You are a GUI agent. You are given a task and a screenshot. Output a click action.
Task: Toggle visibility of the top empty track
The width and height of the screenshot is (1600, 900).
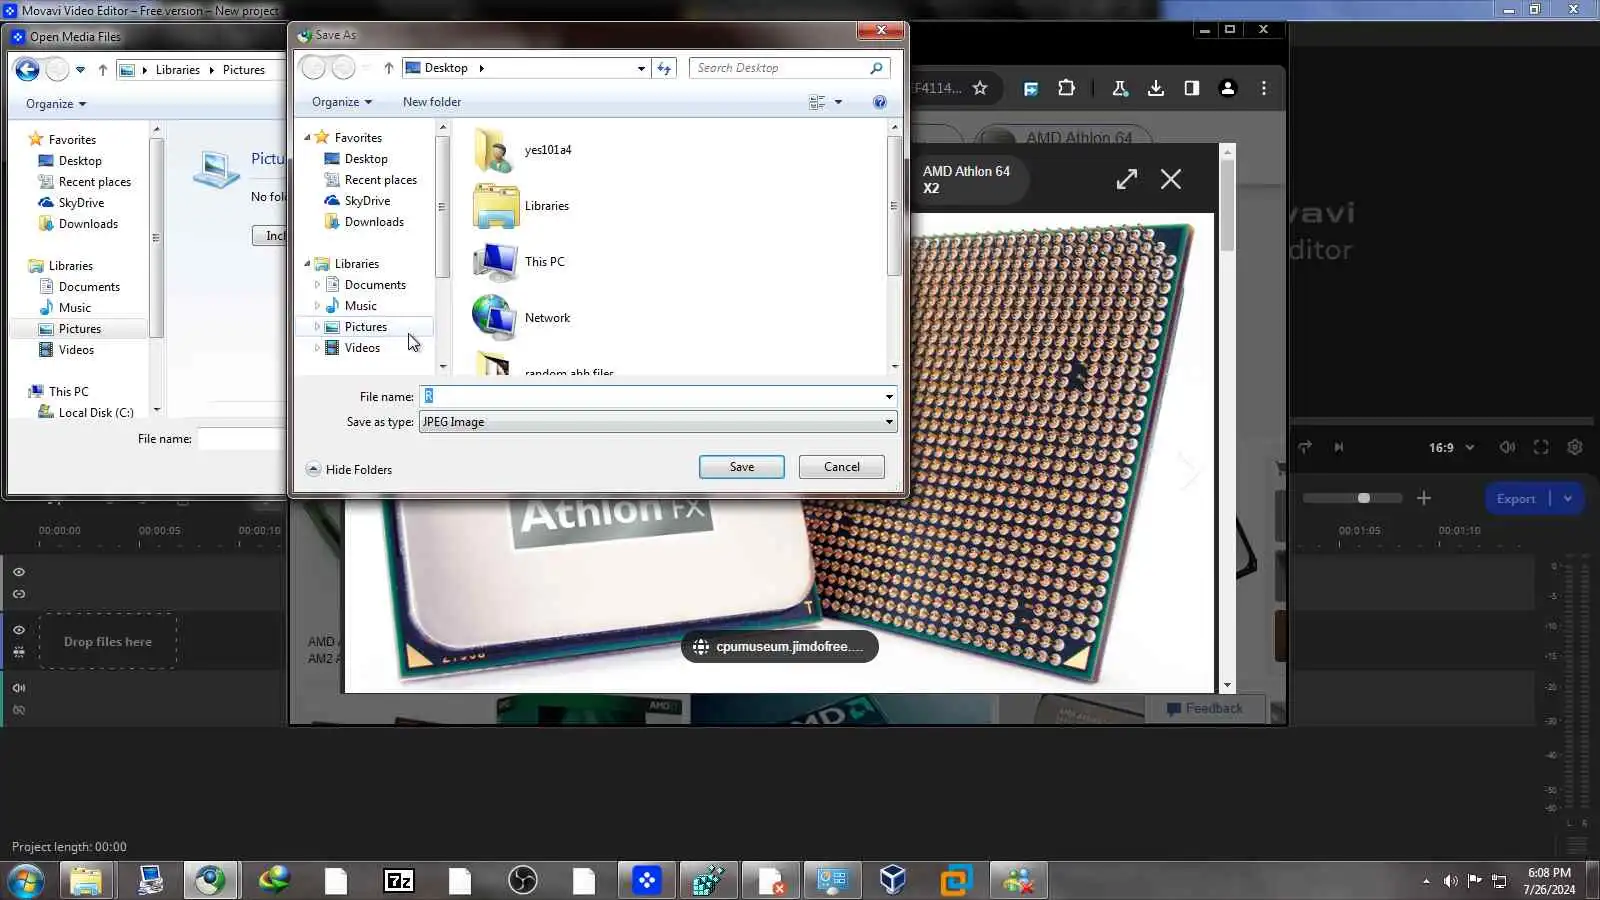coord(19,572)
